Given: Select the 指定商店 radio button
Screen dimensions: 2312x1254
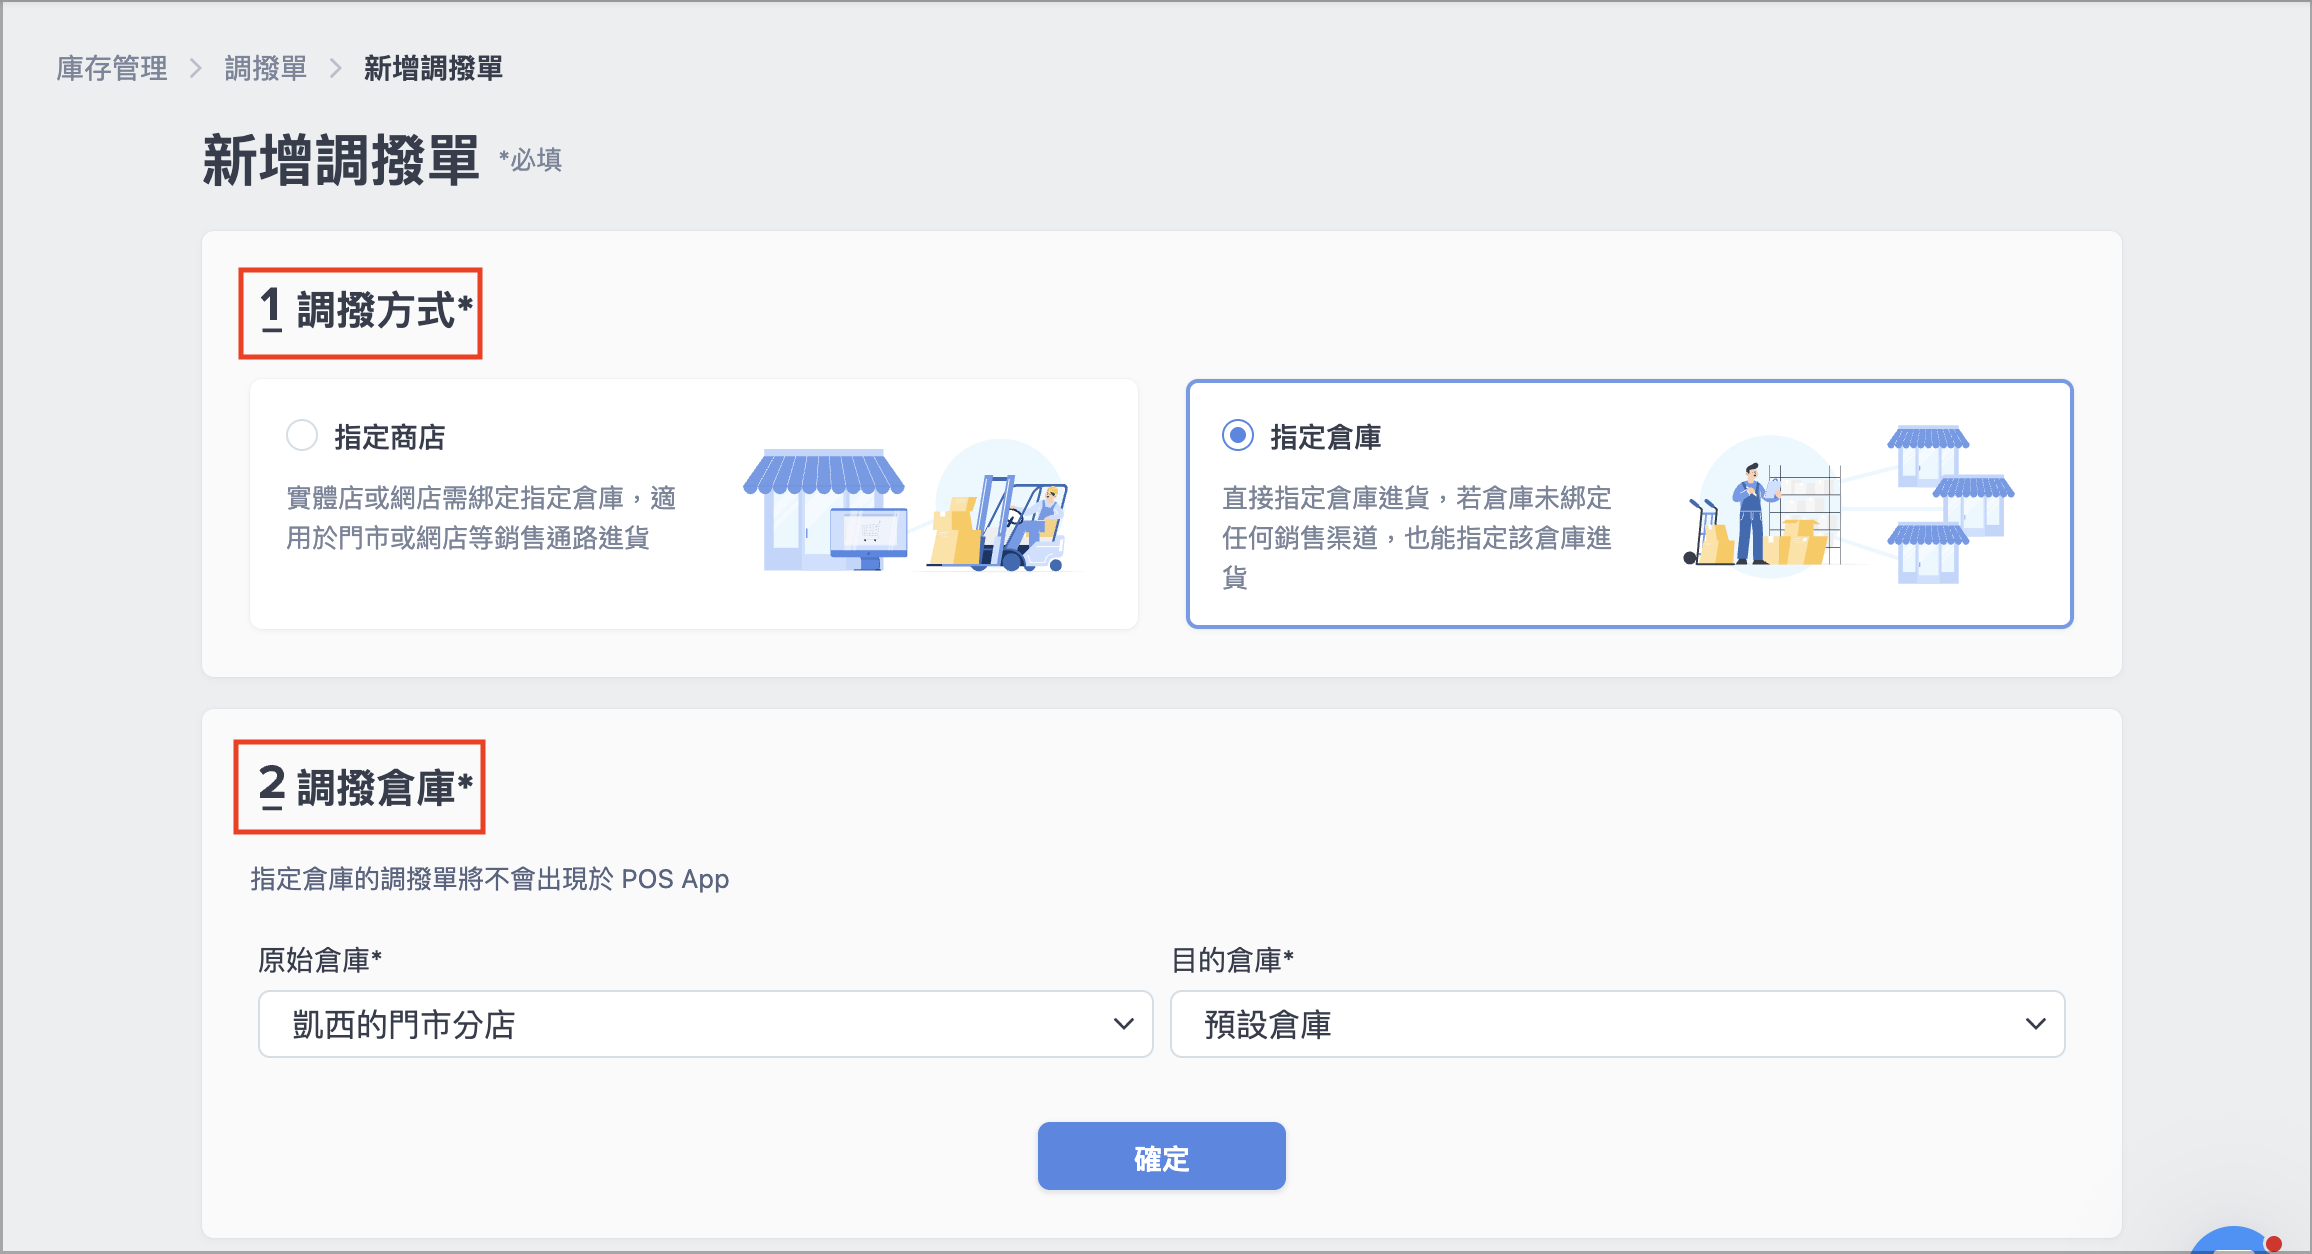Looking at the screenshot, I should click(302, 436).
